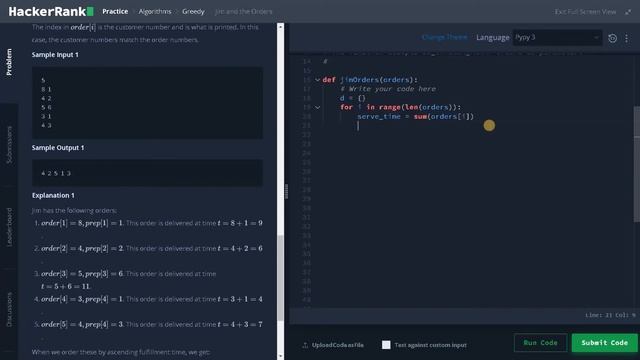The image size is (640, 360).
Task: Click the collapse full screen arrows icon
Action: click(628, 12)
